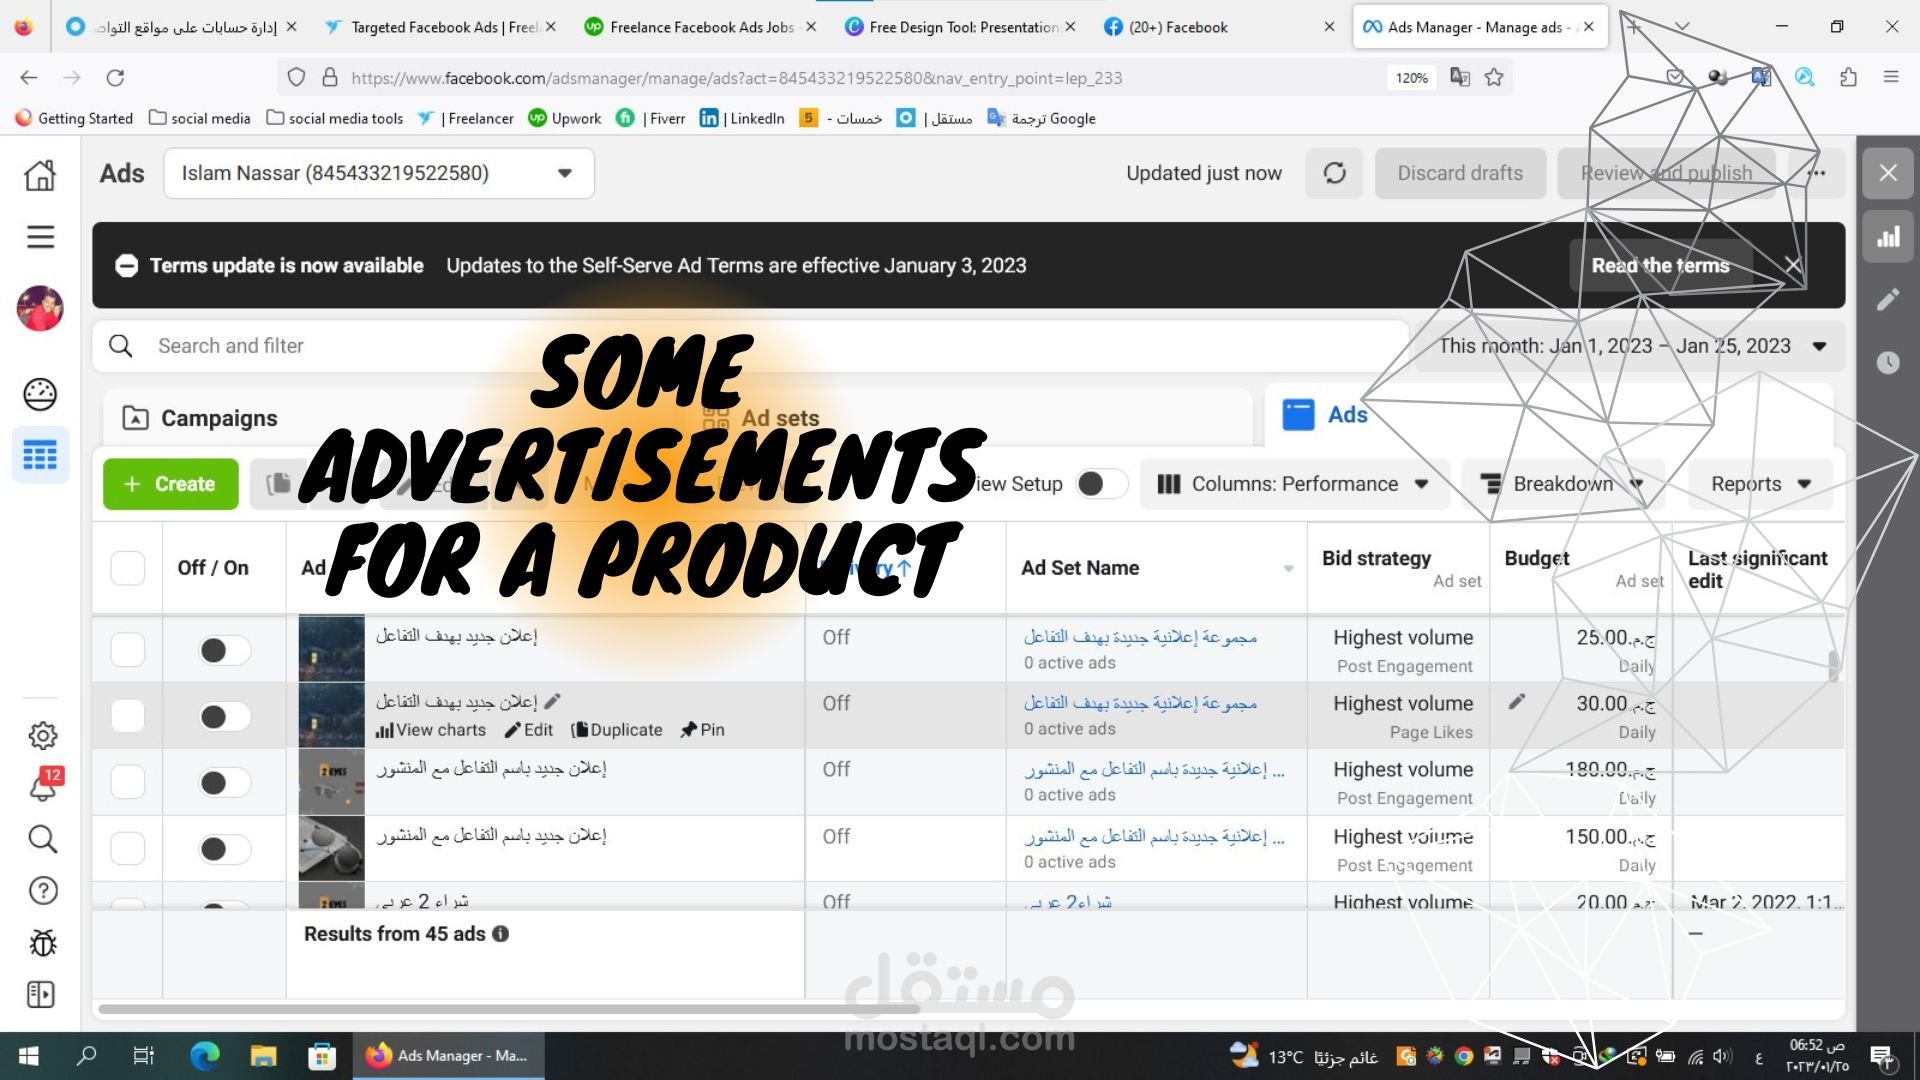Click the sidebar search magnifier icon
The height and width of the screenshot is (1080, 1920).
click(x=42, y=838)
